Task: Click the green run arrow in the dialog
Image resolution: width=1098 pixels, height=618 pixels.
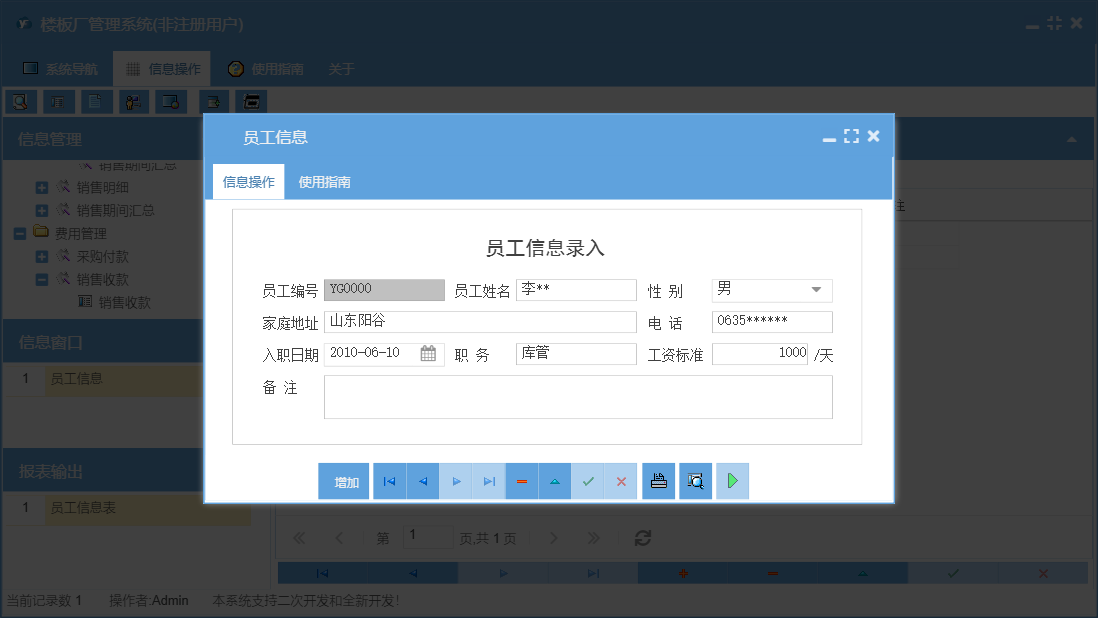Action: click(x=731, y=481)
